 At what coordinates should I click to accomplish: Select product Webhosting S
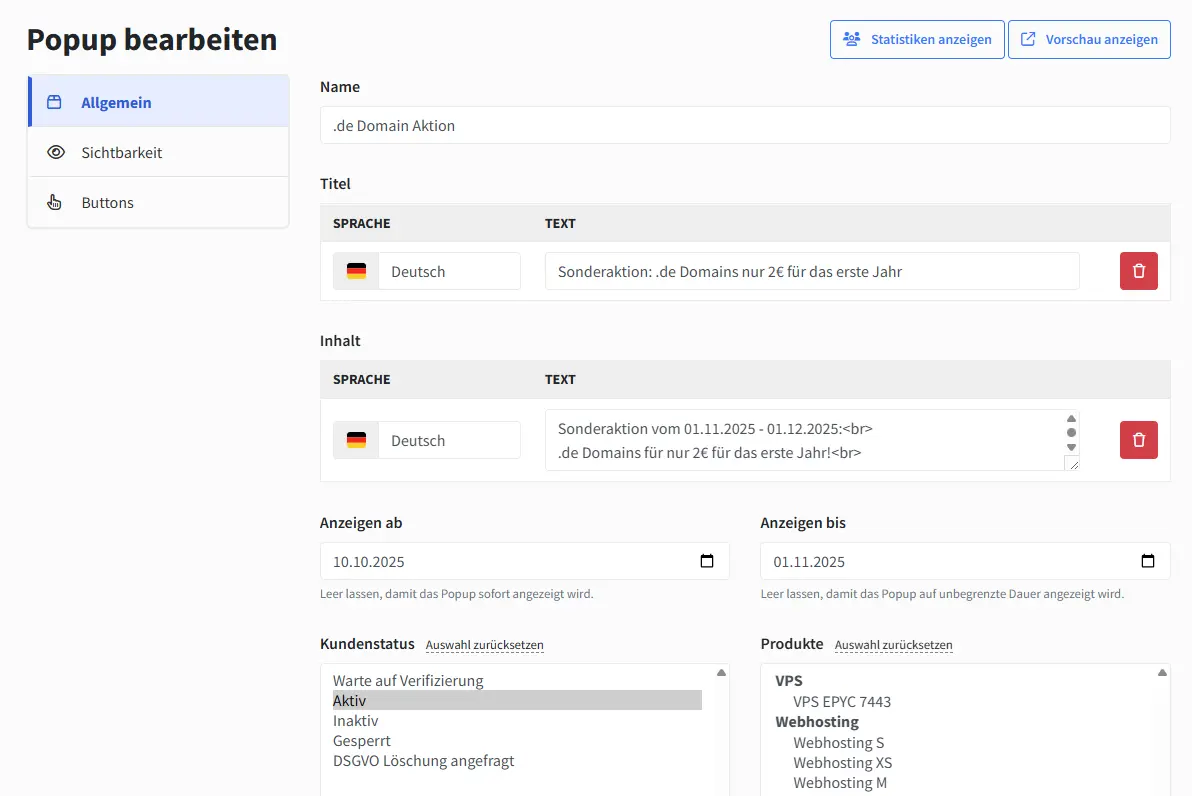[839, 743]
